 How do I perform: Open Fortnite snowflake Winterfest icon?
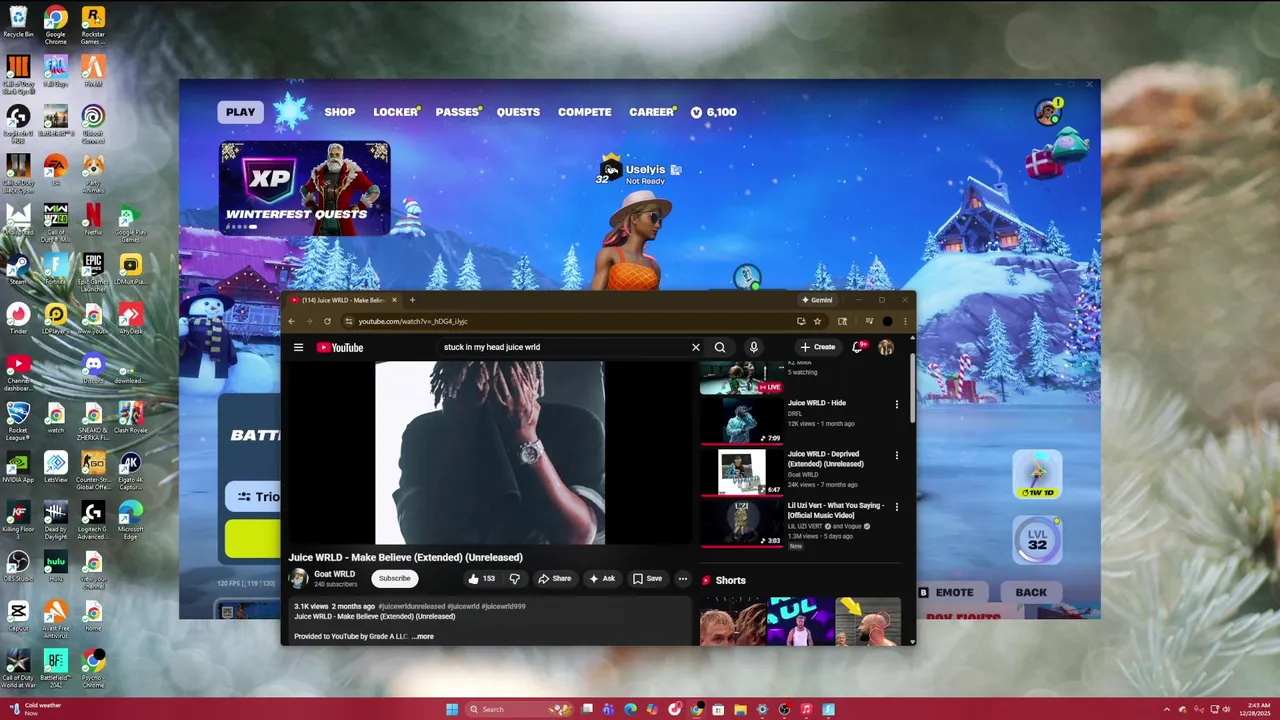[x=292, y=112]
